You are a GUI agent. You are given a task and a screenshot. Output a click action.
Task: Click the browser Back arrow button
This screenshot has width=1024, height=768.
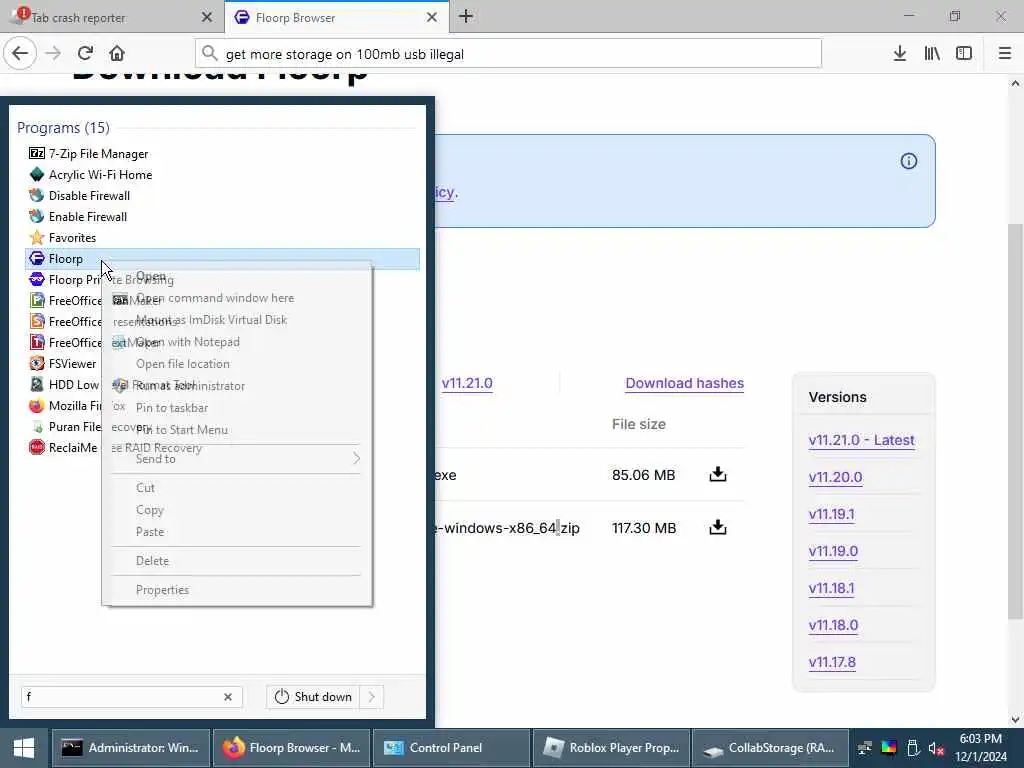(20, 54)
